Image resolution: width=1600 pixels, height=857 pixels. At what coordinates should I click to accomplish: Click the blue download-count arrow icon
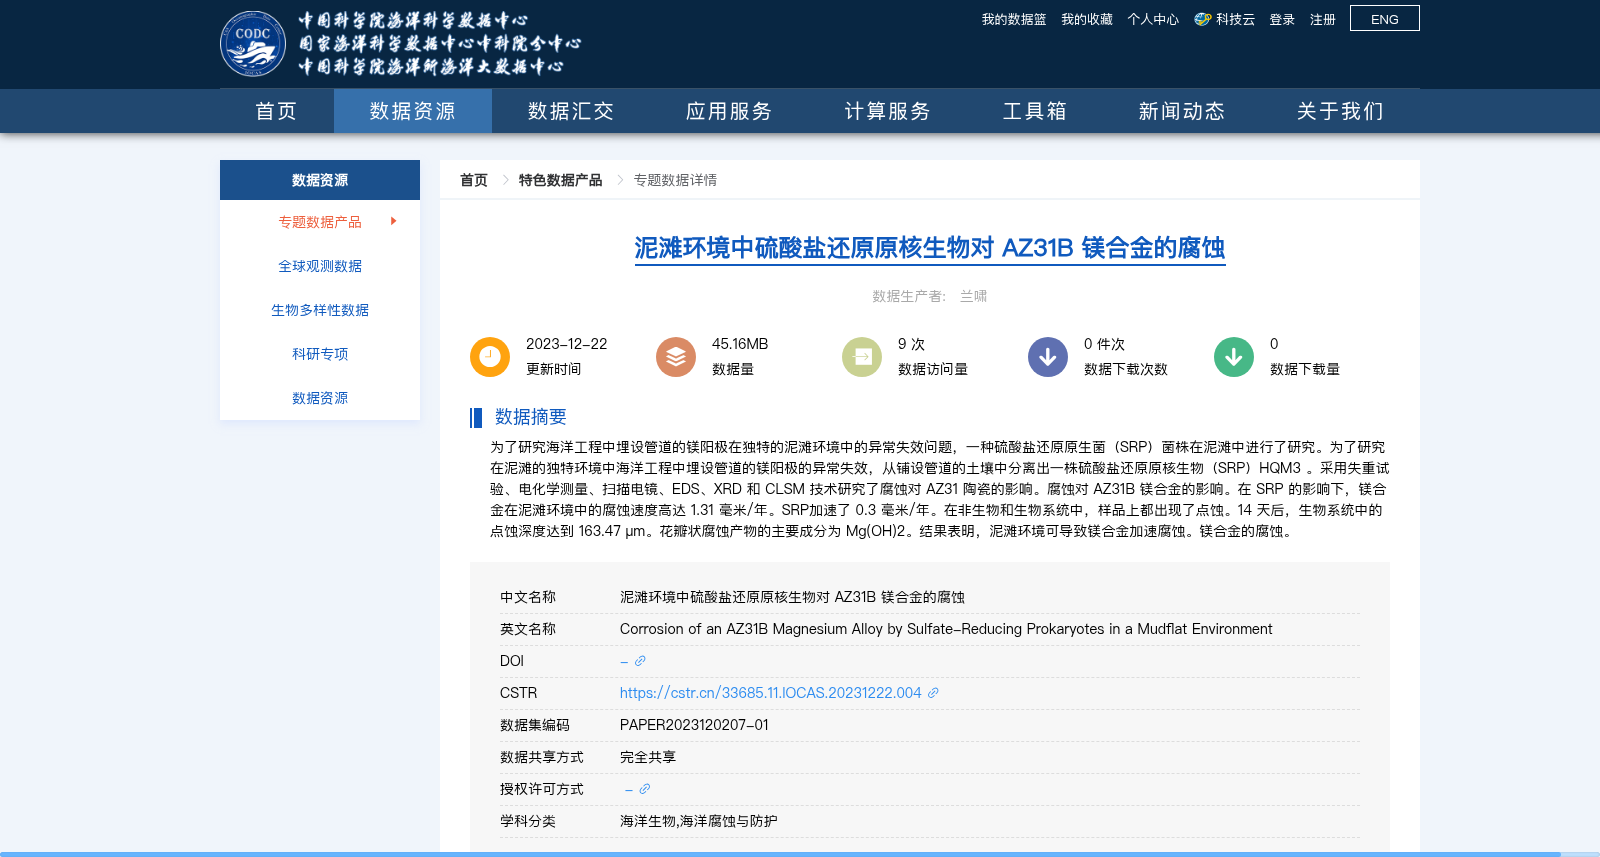point(1048,357)
